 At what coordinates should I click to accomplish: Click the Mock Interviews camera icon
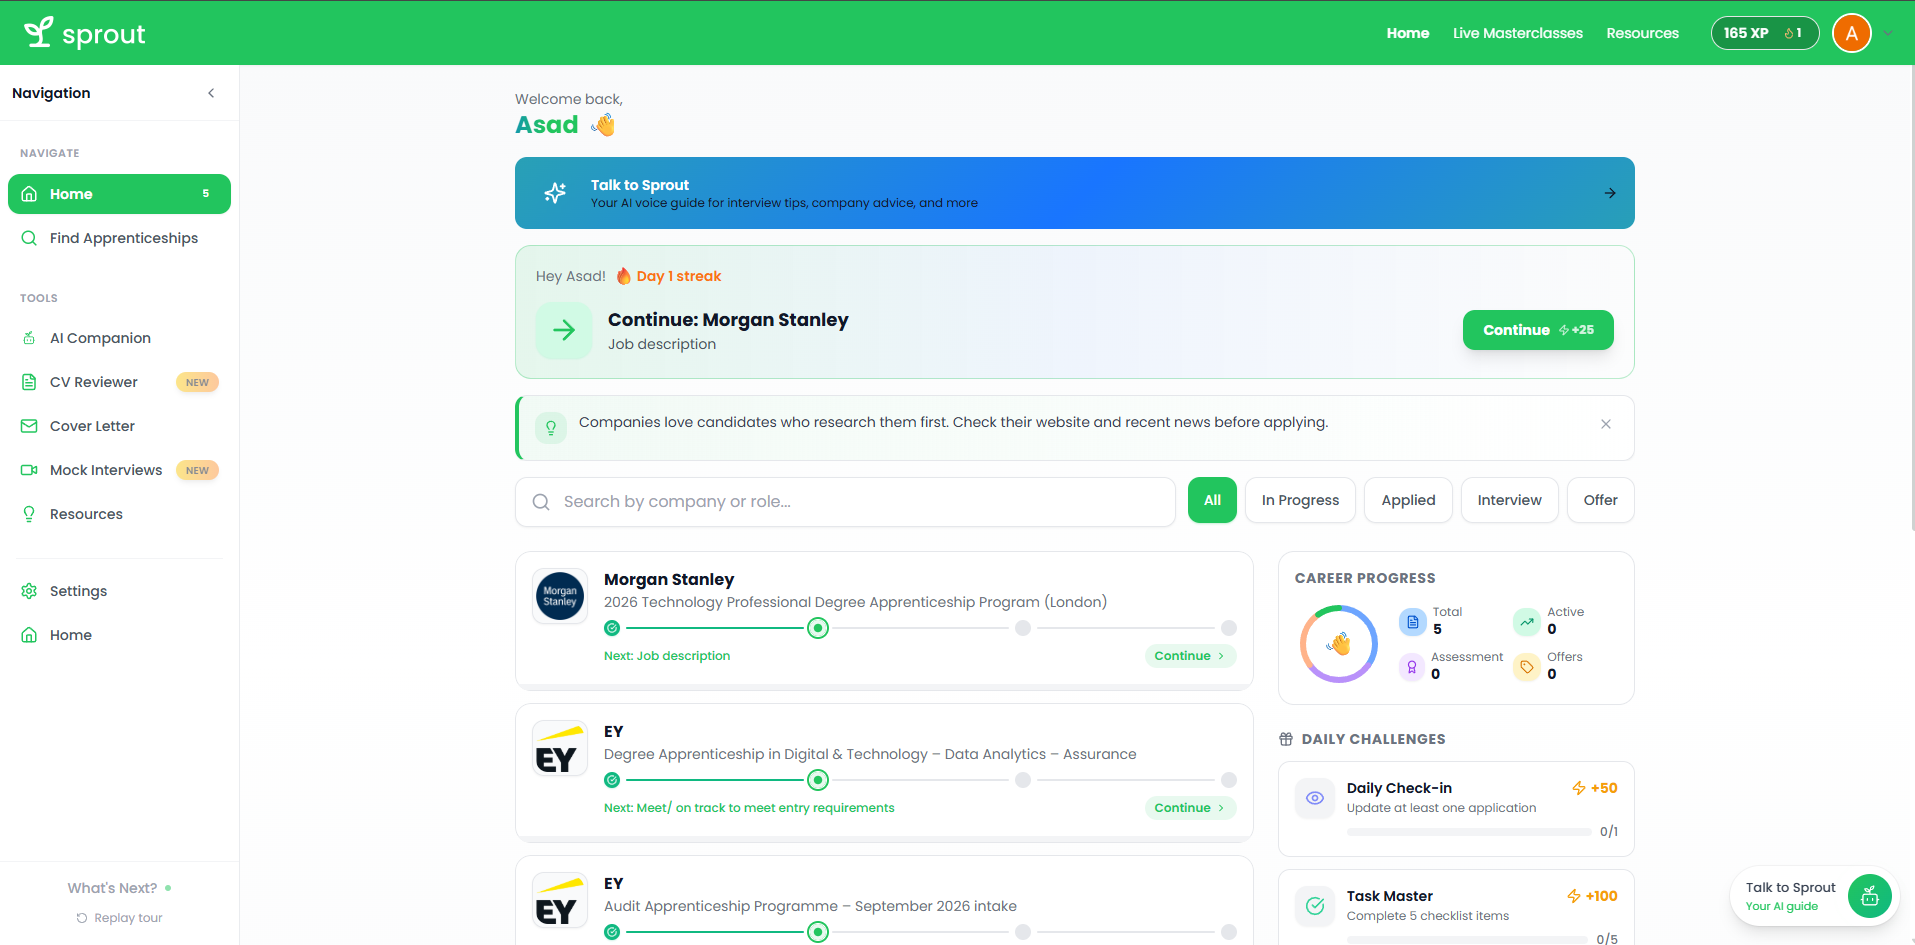click(x=29, y=470)
